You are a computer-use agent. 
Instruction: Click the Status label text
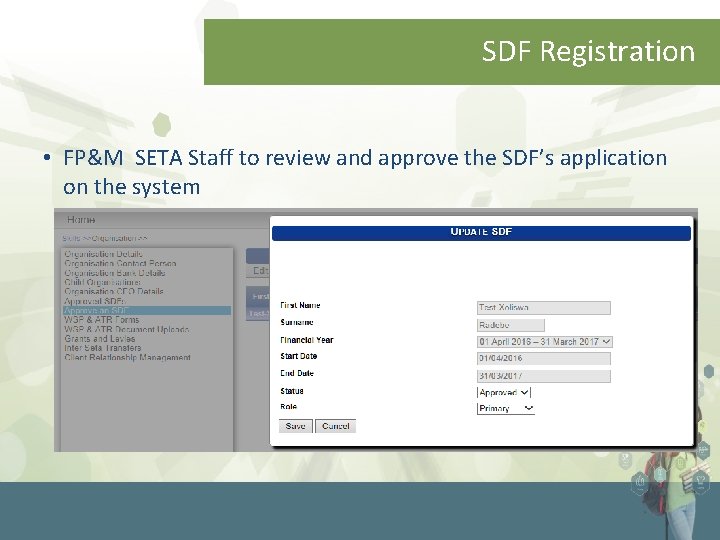point(292,391)
